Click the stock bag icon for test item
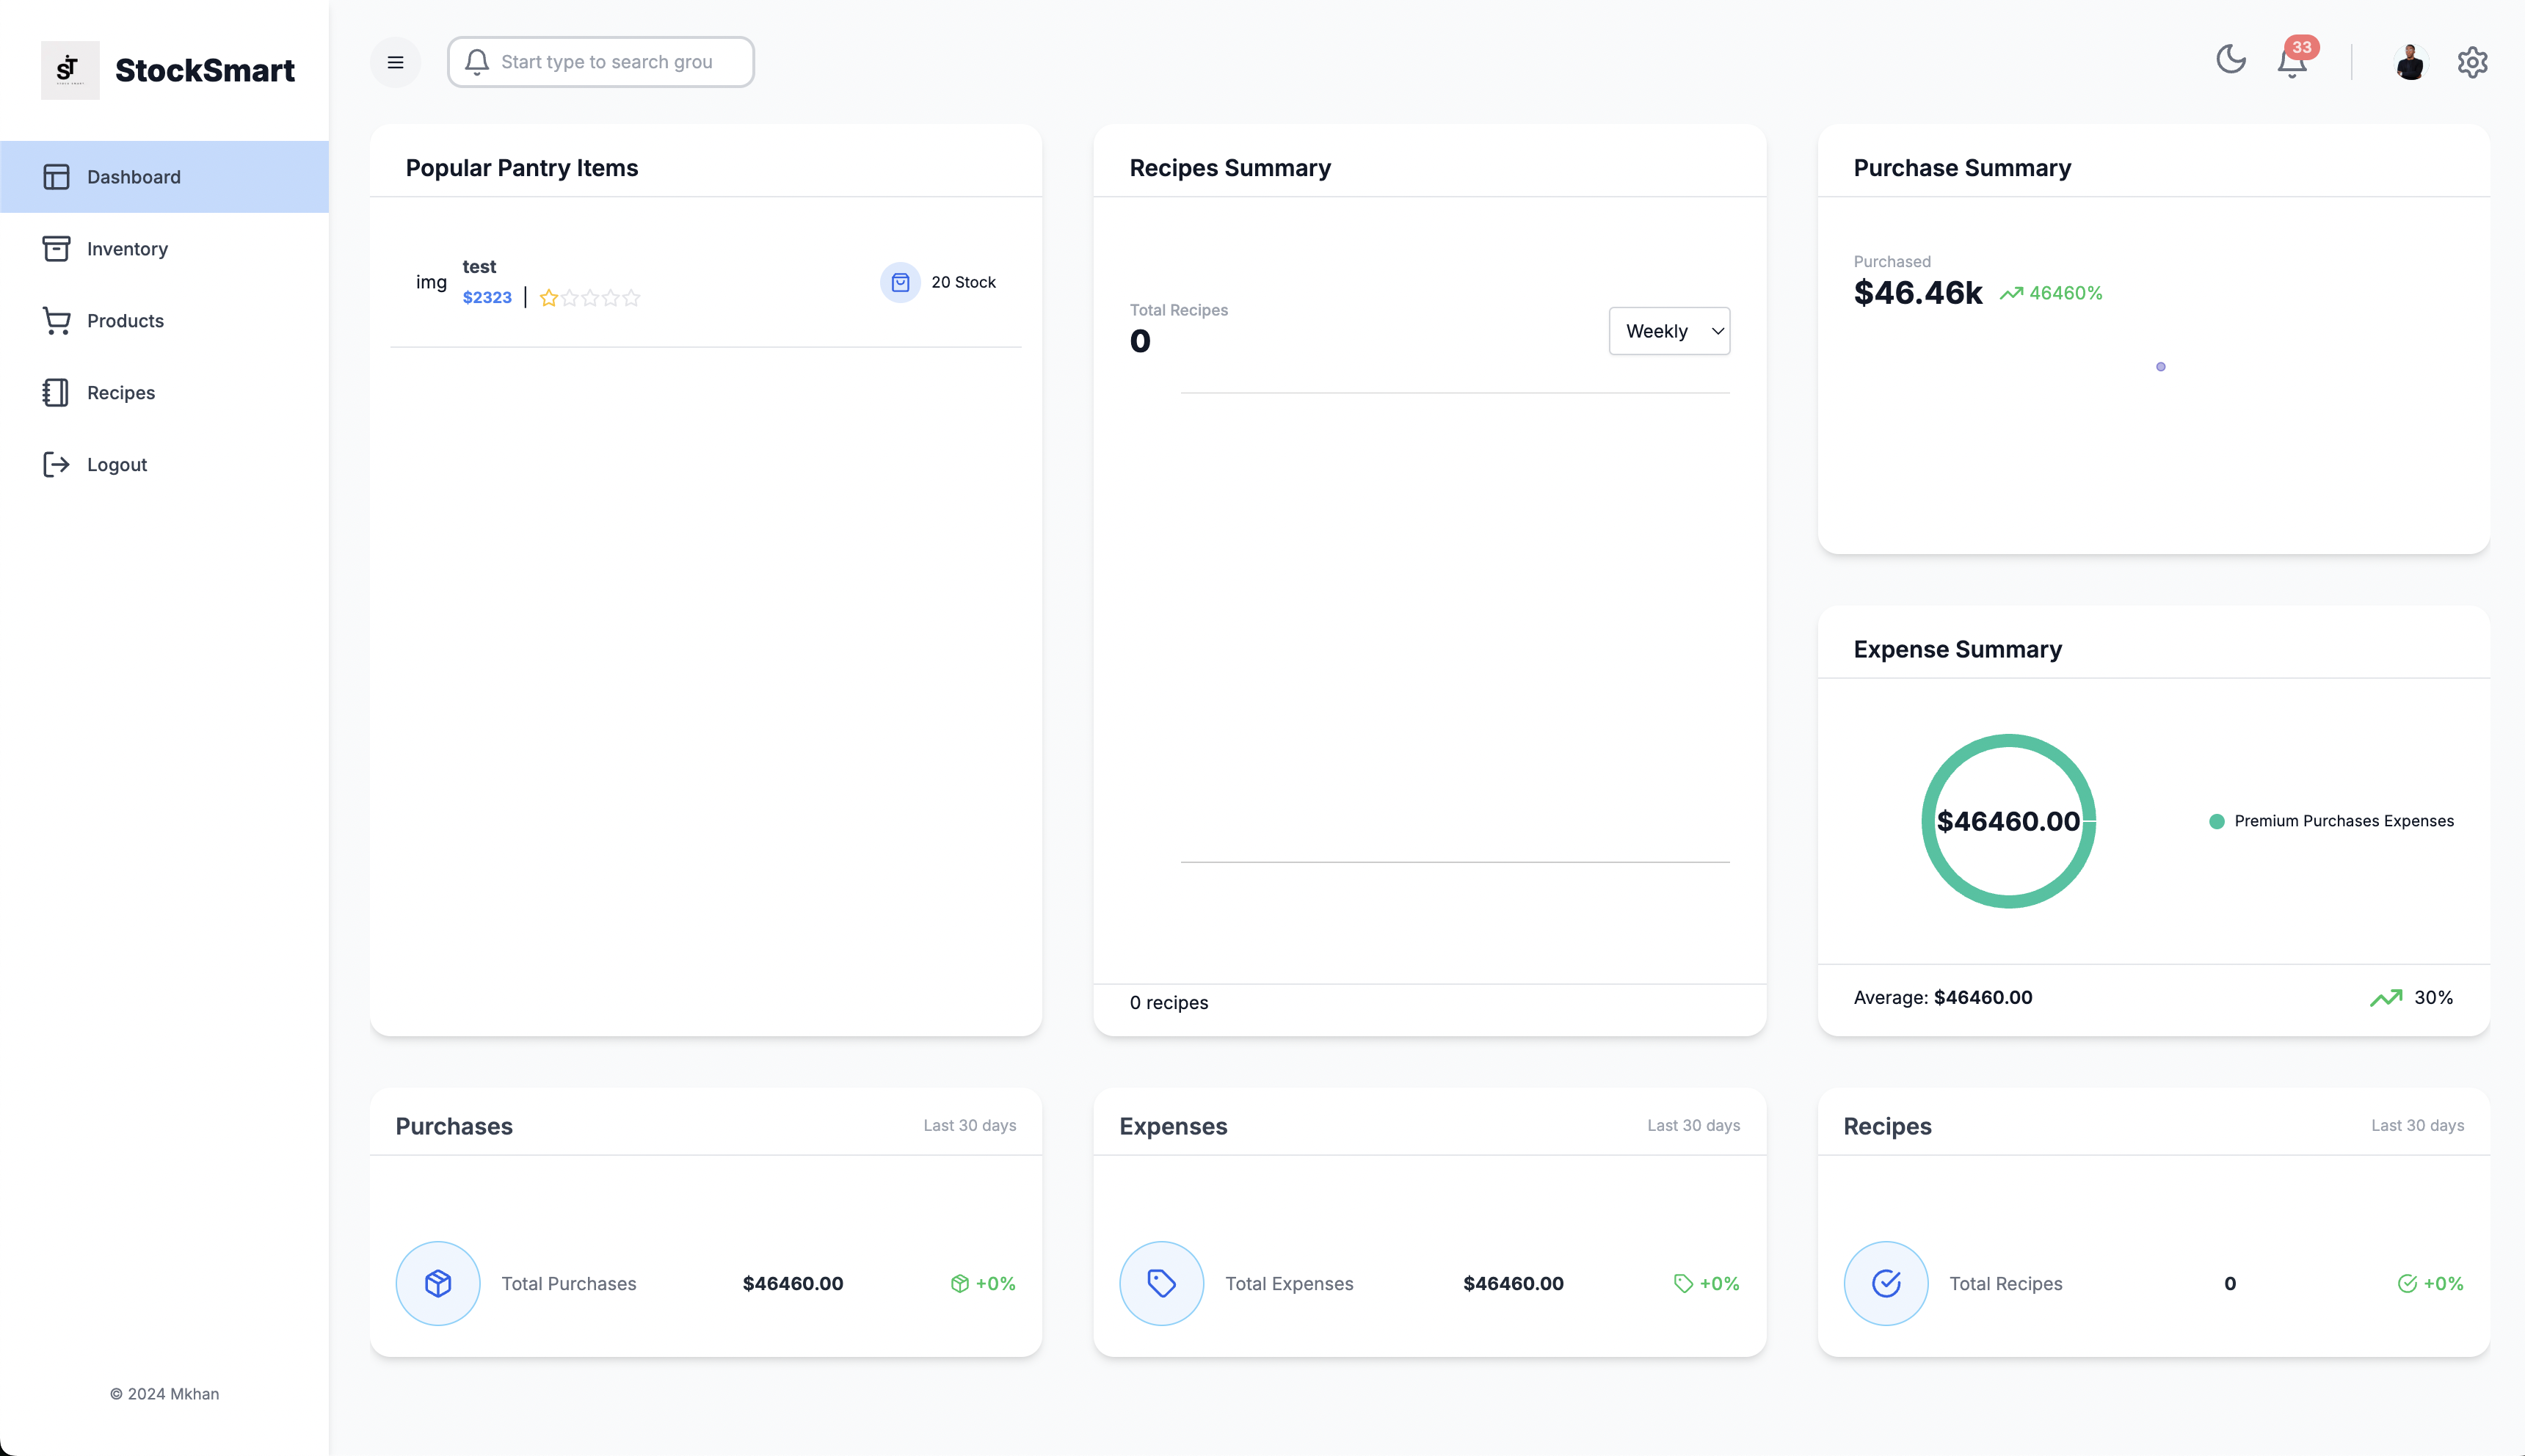Image resolution: width=2525 pixels, height=1456 pixels. (x=900, y=282)
